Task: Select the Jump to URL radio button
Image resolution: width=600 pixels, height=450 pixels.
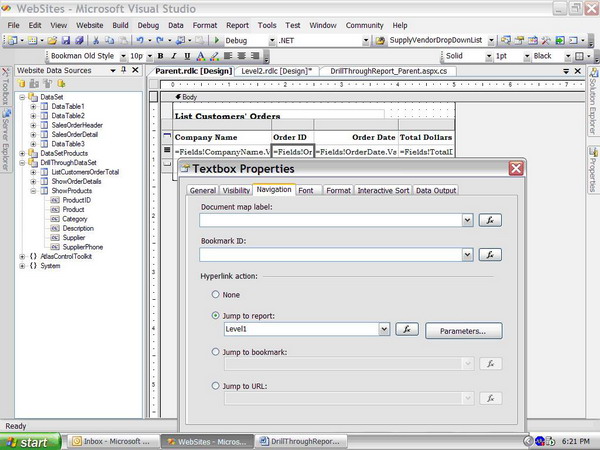Action: pos(215,386)
